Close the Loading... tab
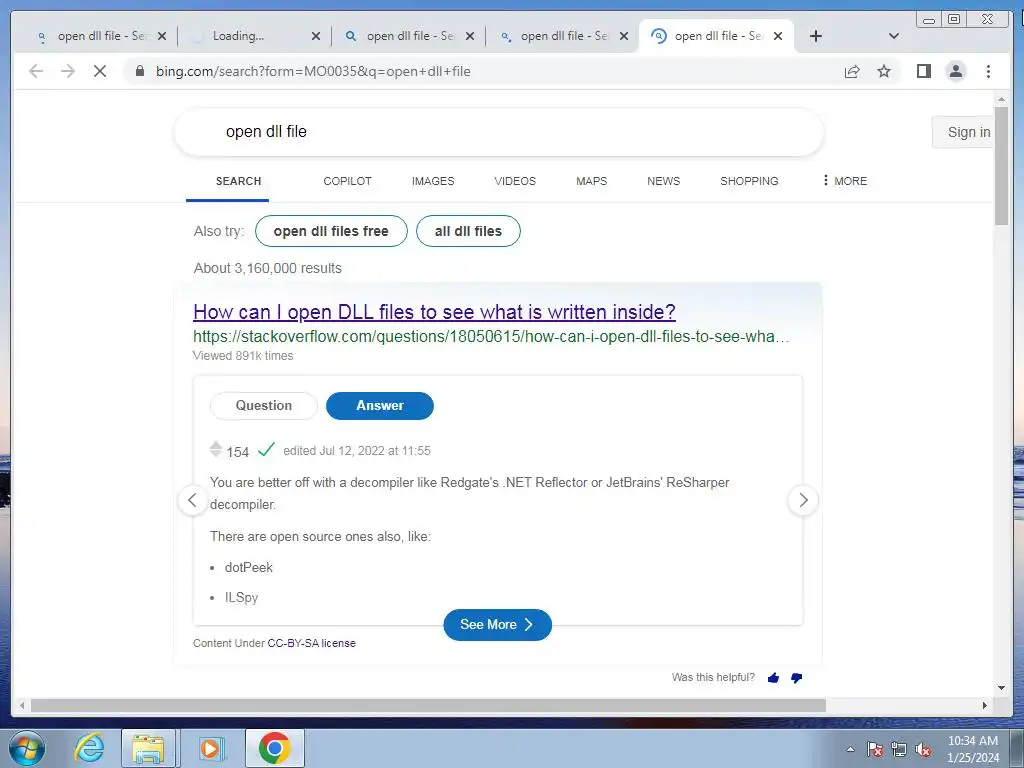The width and height of the screenshot is (1024, 768). (315, 36)
